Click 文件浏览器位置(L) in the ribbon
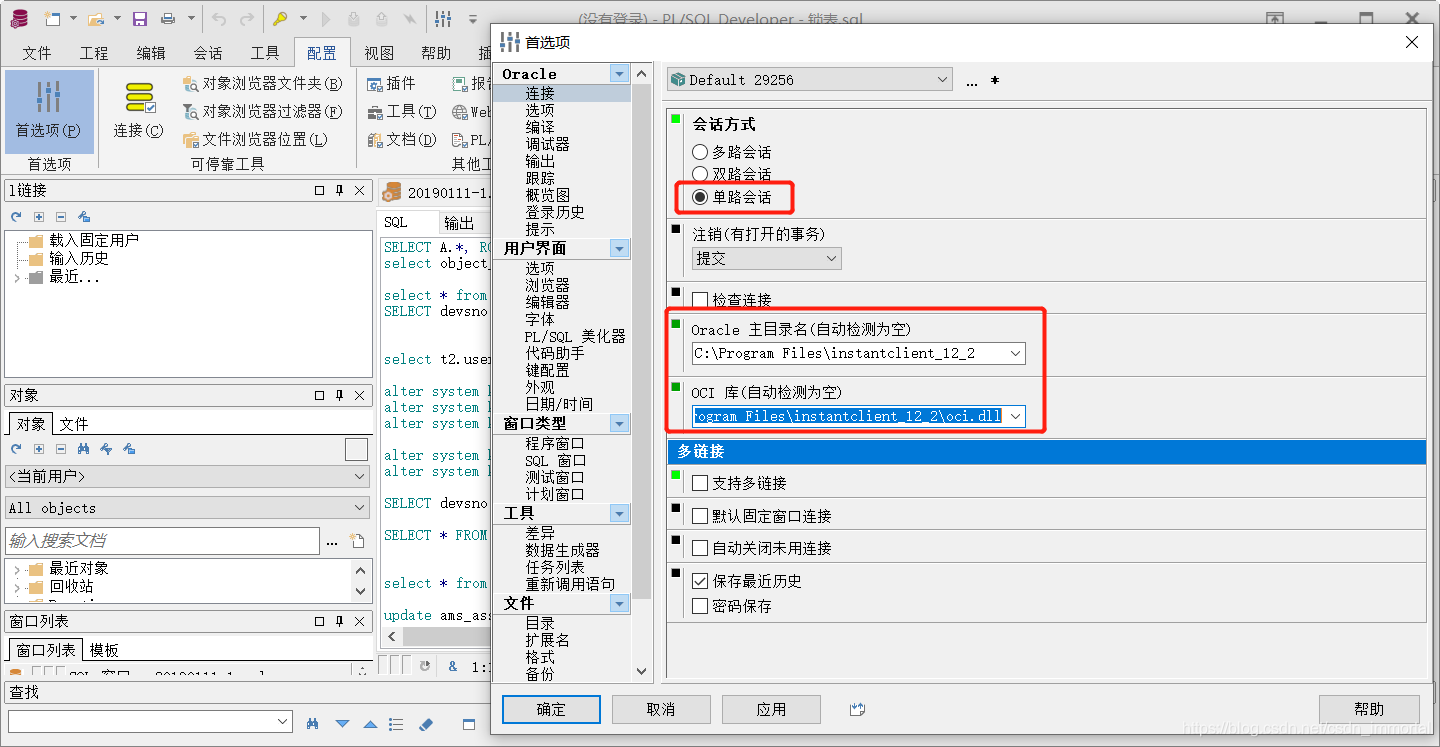The image size is (1440, 747). click(256, 140)
